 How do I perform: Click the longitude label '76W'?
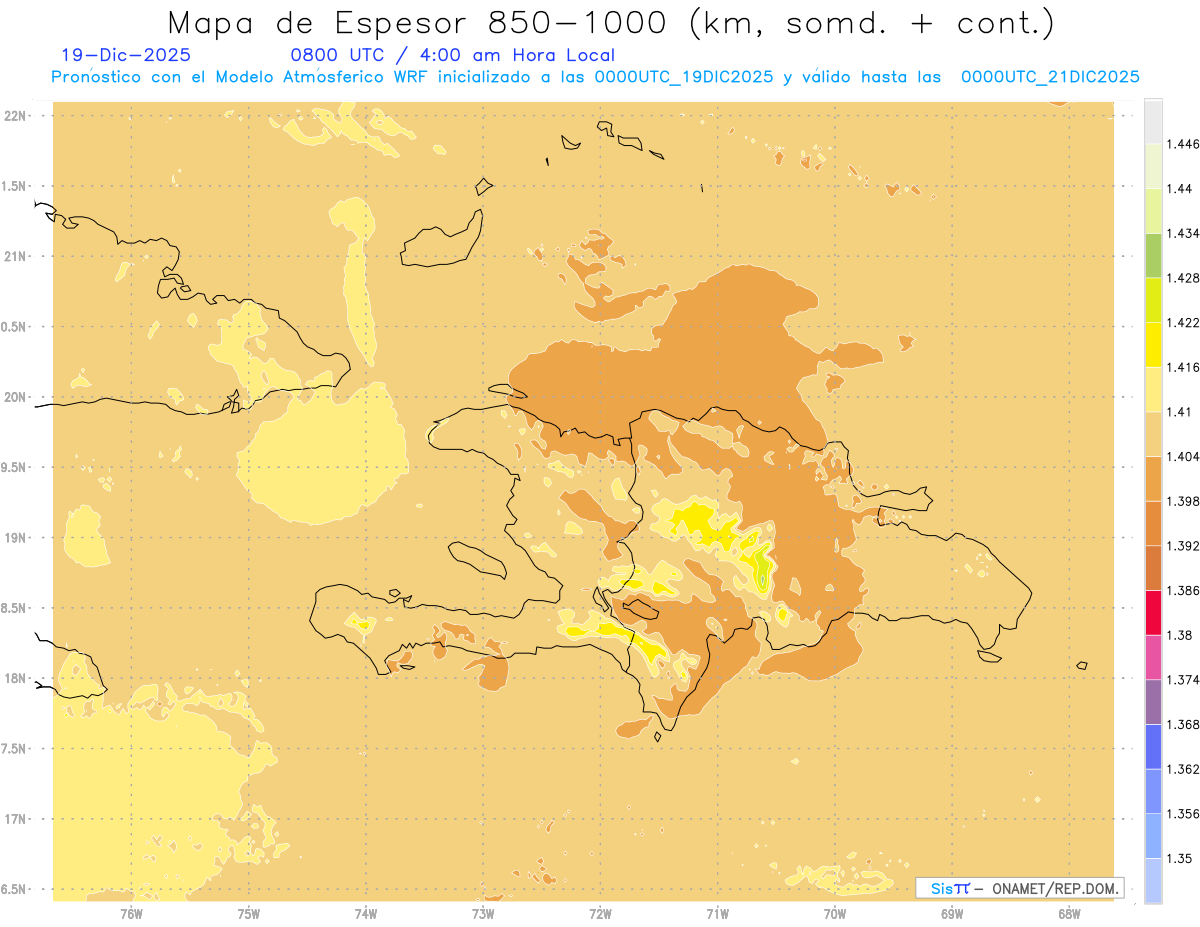click(131, 913)
